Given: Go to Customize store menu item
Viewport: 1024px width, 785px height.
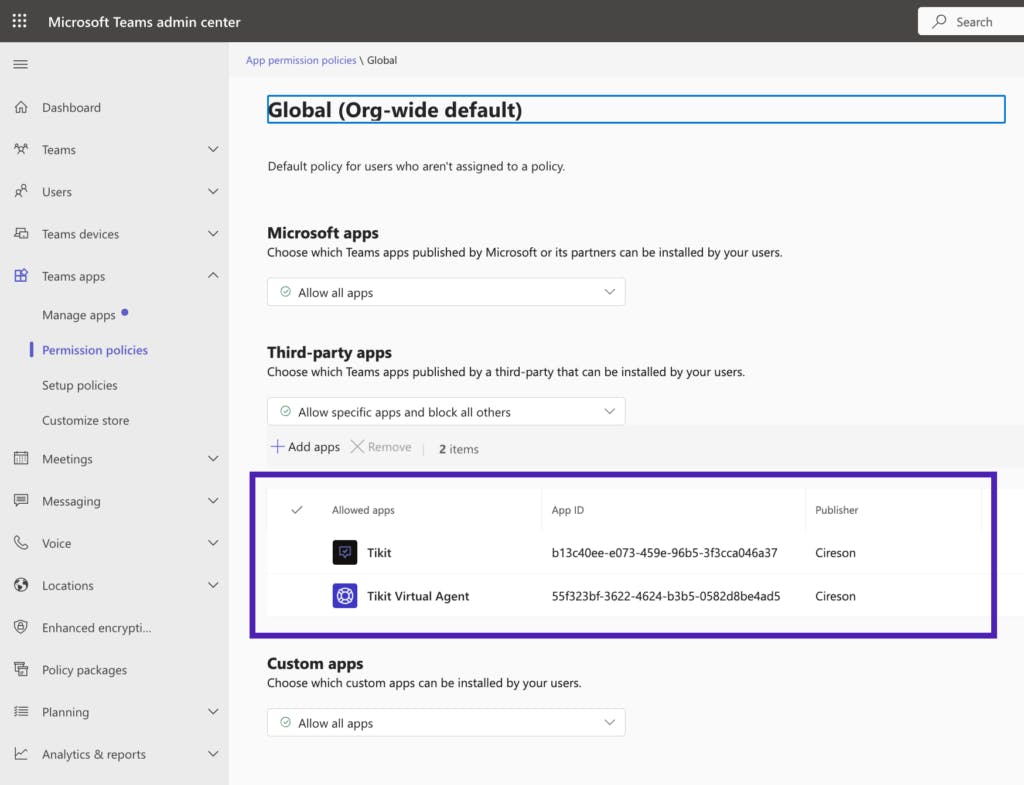Looking at the screenshot, I should [x=86, y=421].
